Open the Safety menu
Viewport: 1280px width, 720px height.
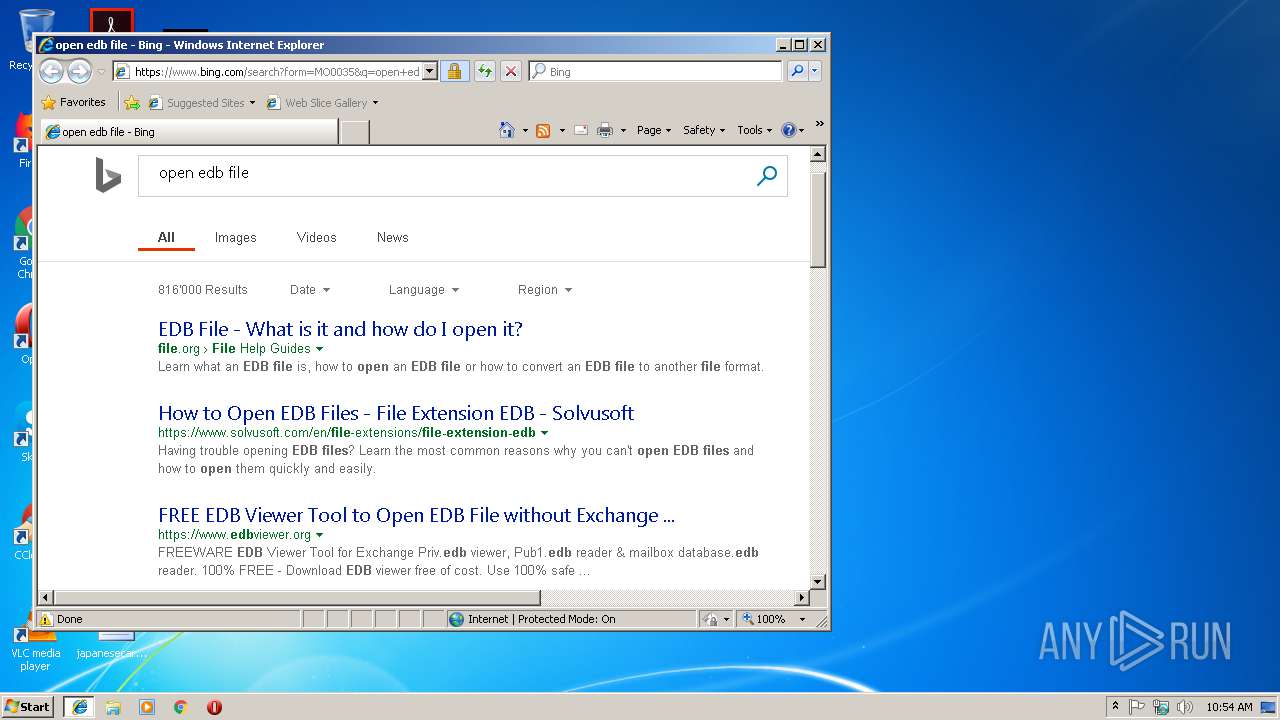coord(704,130)
